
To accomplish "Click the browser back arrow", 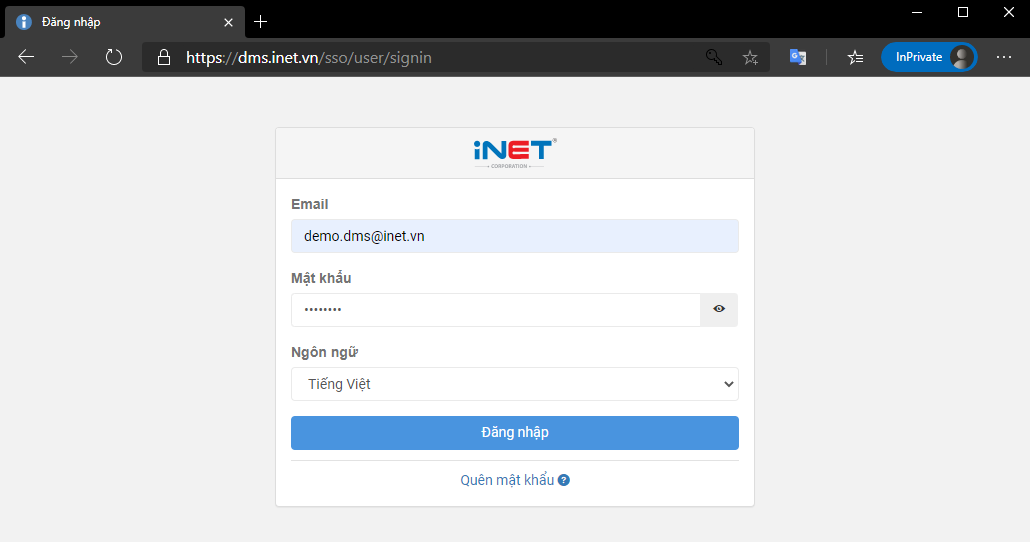I will coord(26,57).
